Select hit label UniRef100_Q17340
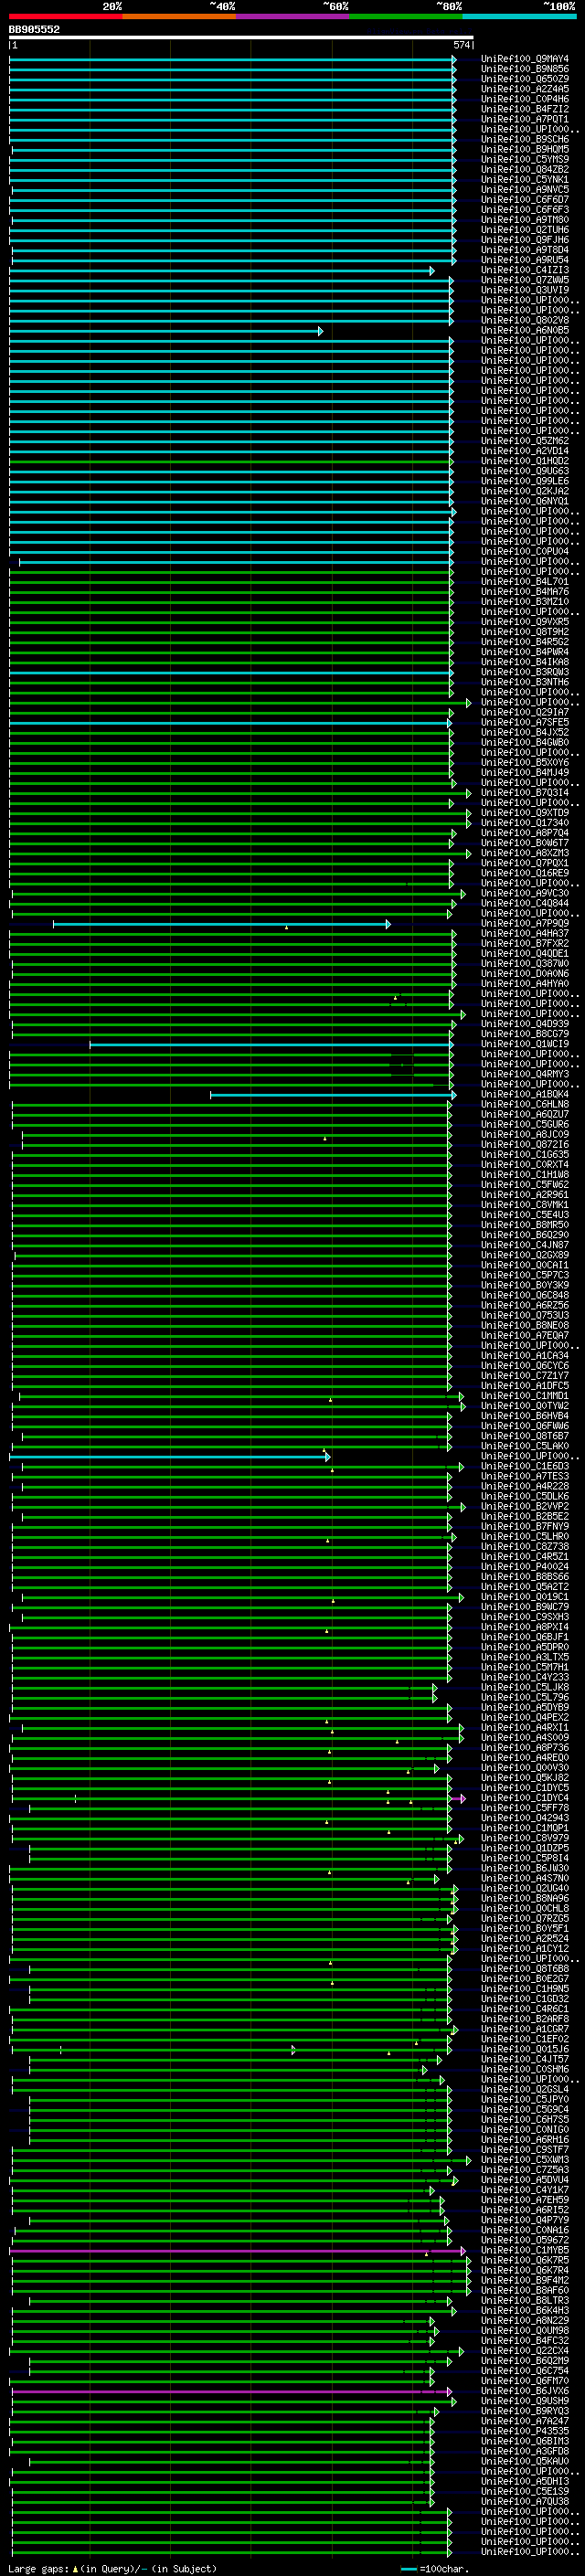Image resolution: width=585 pixels, height=2576 pixels. point(525,823)
